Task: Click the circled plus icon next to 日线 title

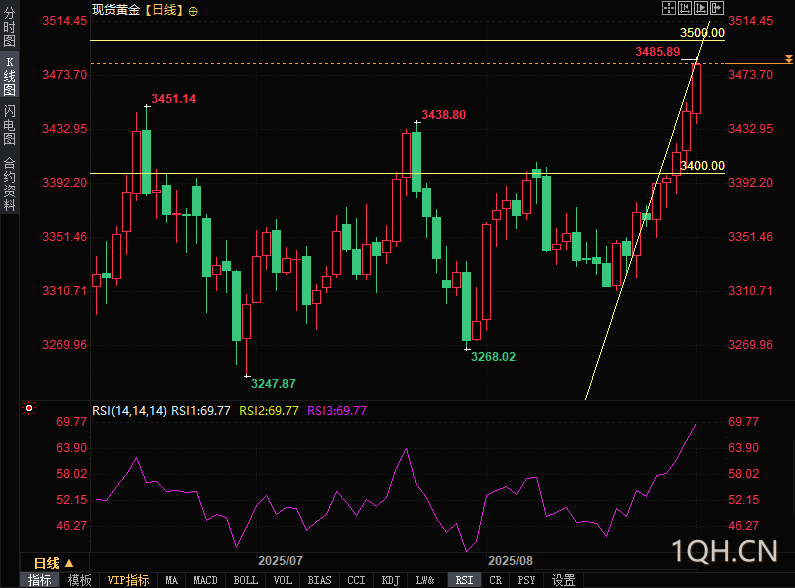Action: coord(193,12)
